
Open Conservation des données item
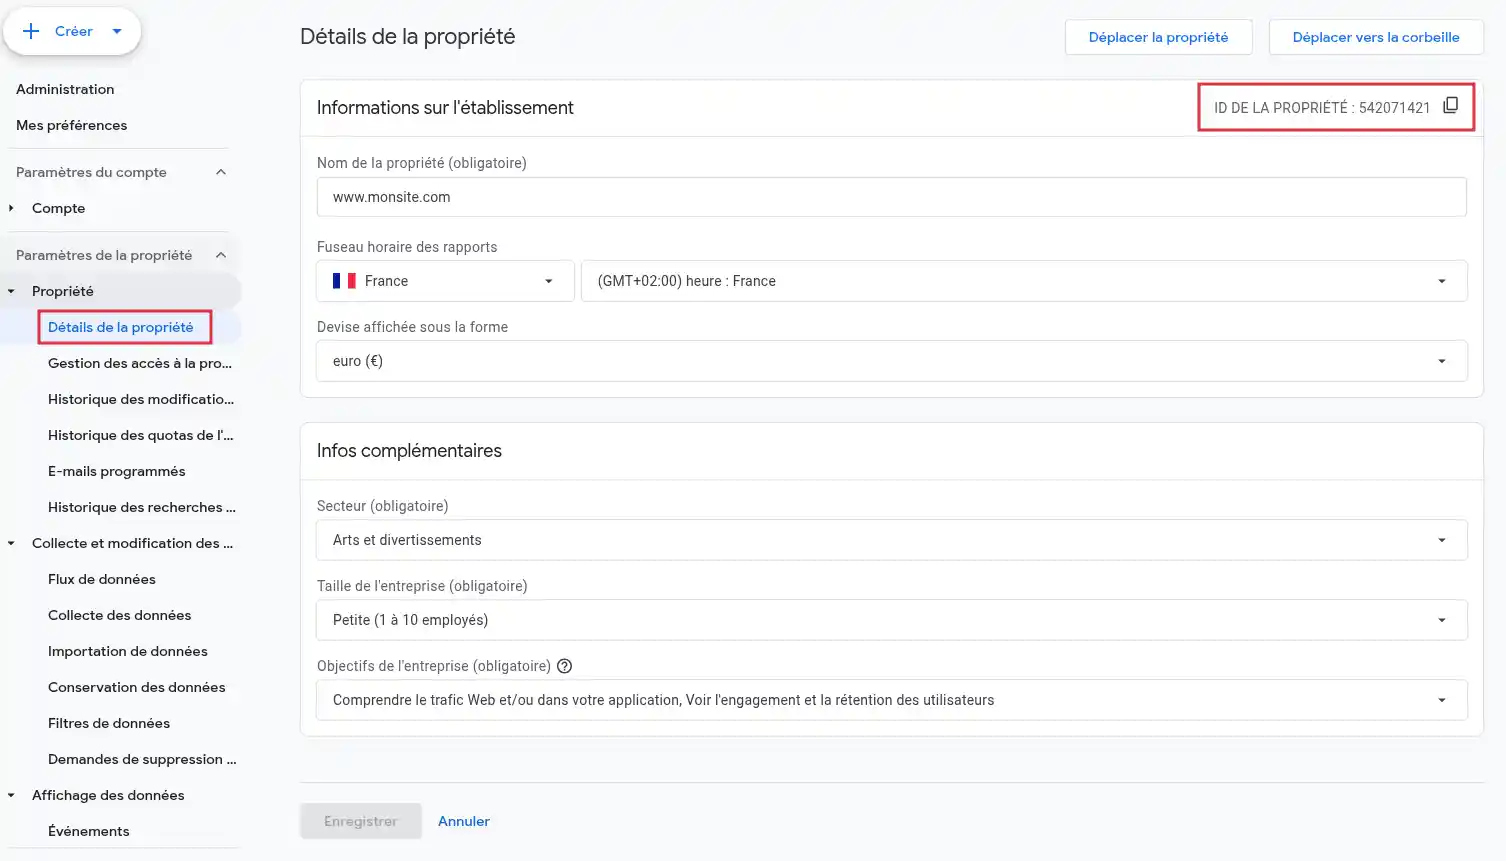[136, 687]
